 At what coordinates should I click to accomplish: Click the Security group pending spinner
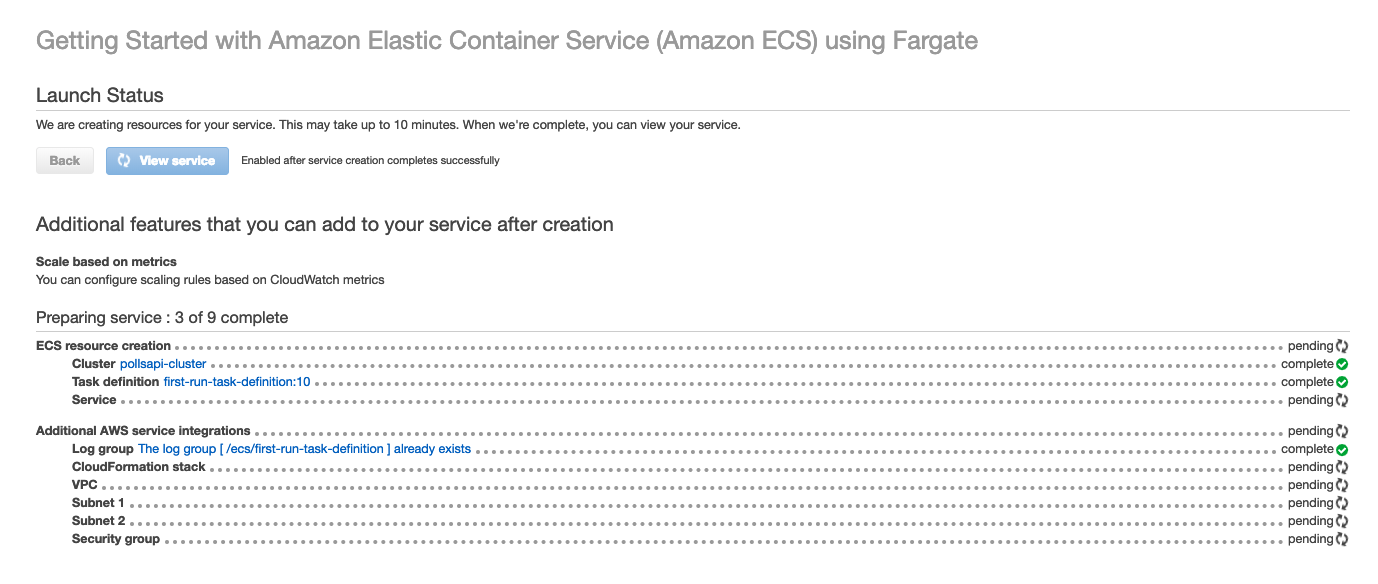click(x=1342, y=539)
